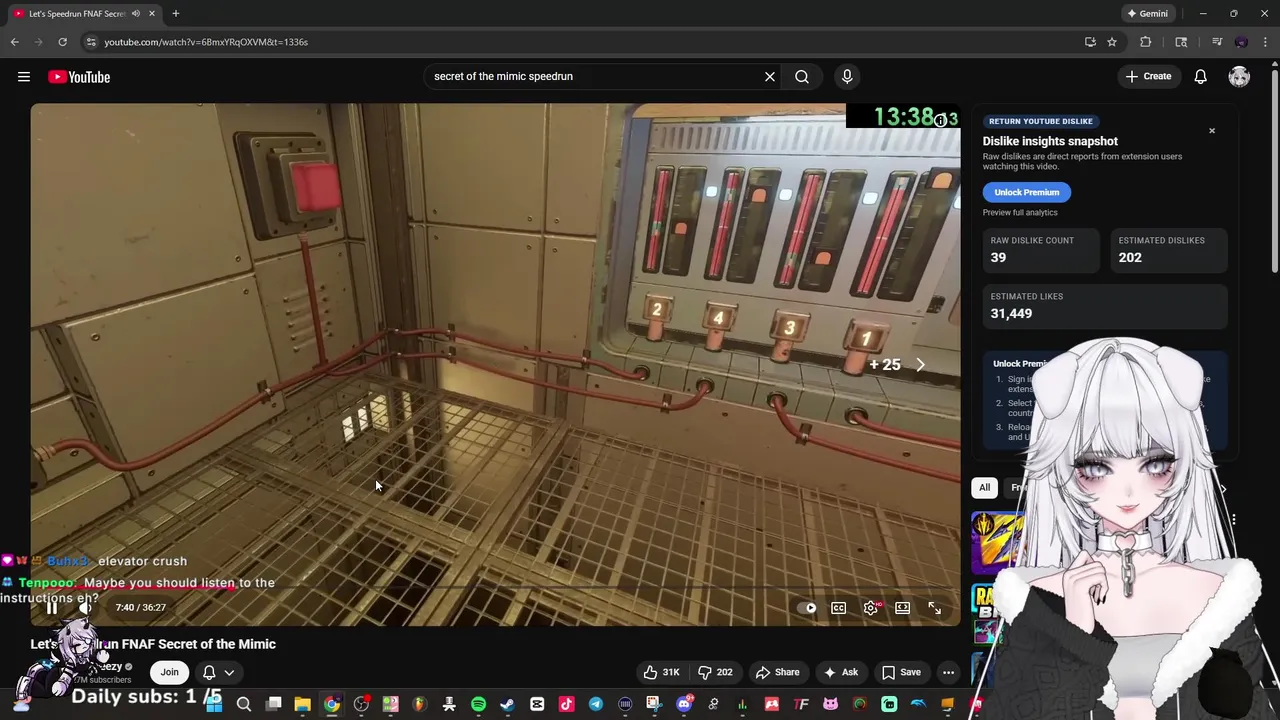
Task: Open the YouTube guide hamburger menu
Action: click(24, 77)
